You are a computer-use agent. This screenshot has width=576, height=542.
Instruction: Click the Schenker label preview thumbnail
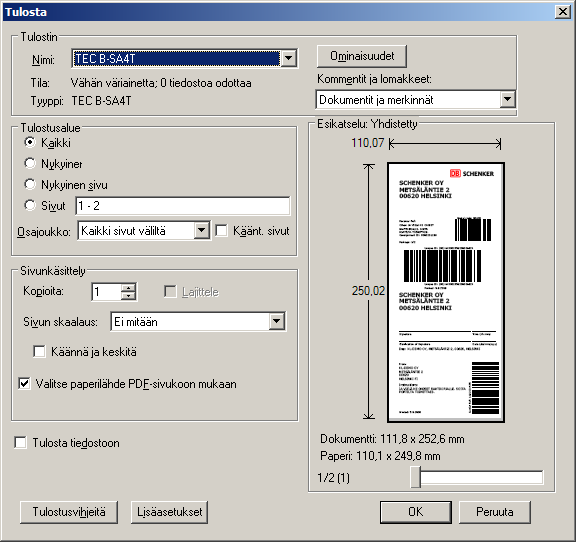[x=446, y=292]
